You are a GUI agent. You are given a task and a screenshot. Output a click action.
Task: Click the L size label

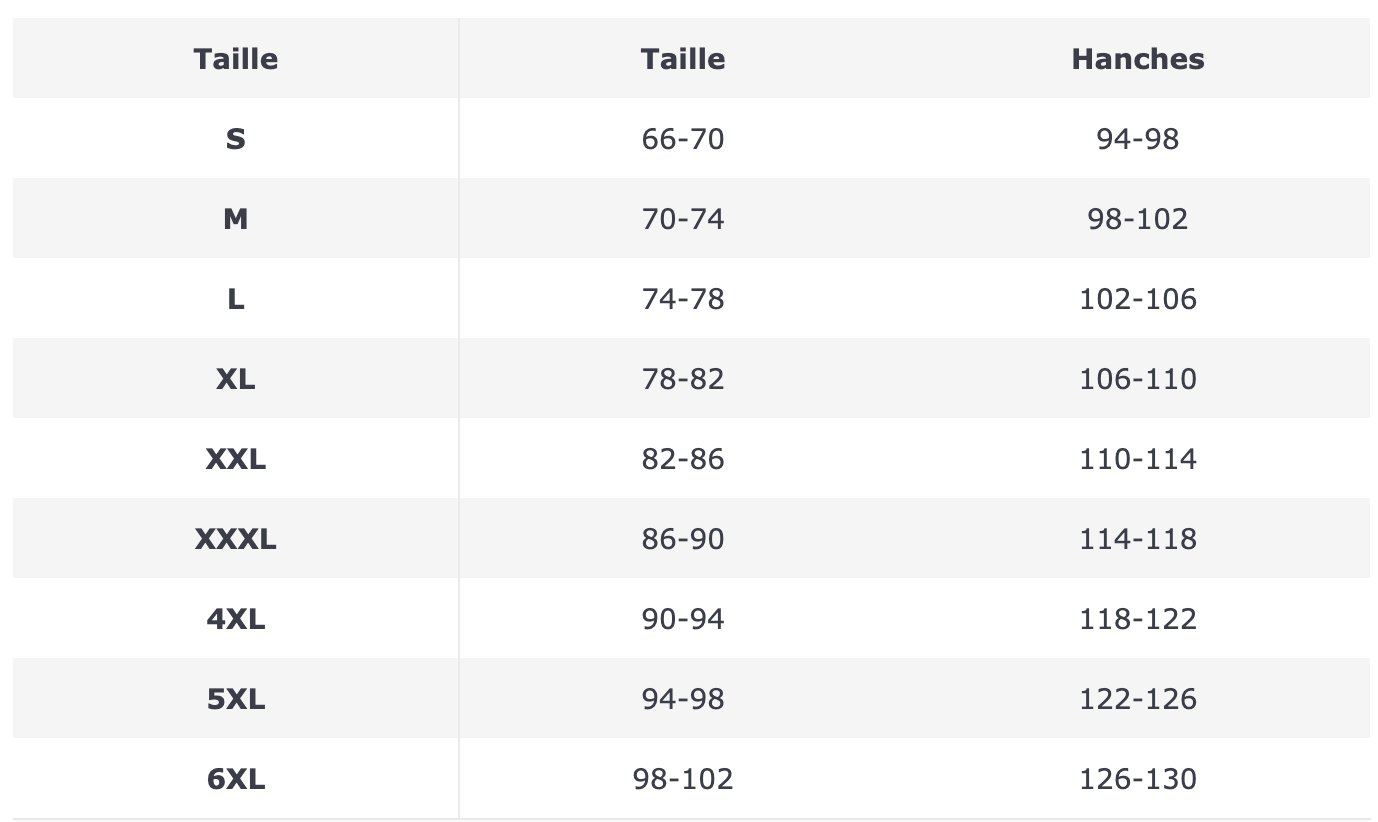[x=235, y=299]
